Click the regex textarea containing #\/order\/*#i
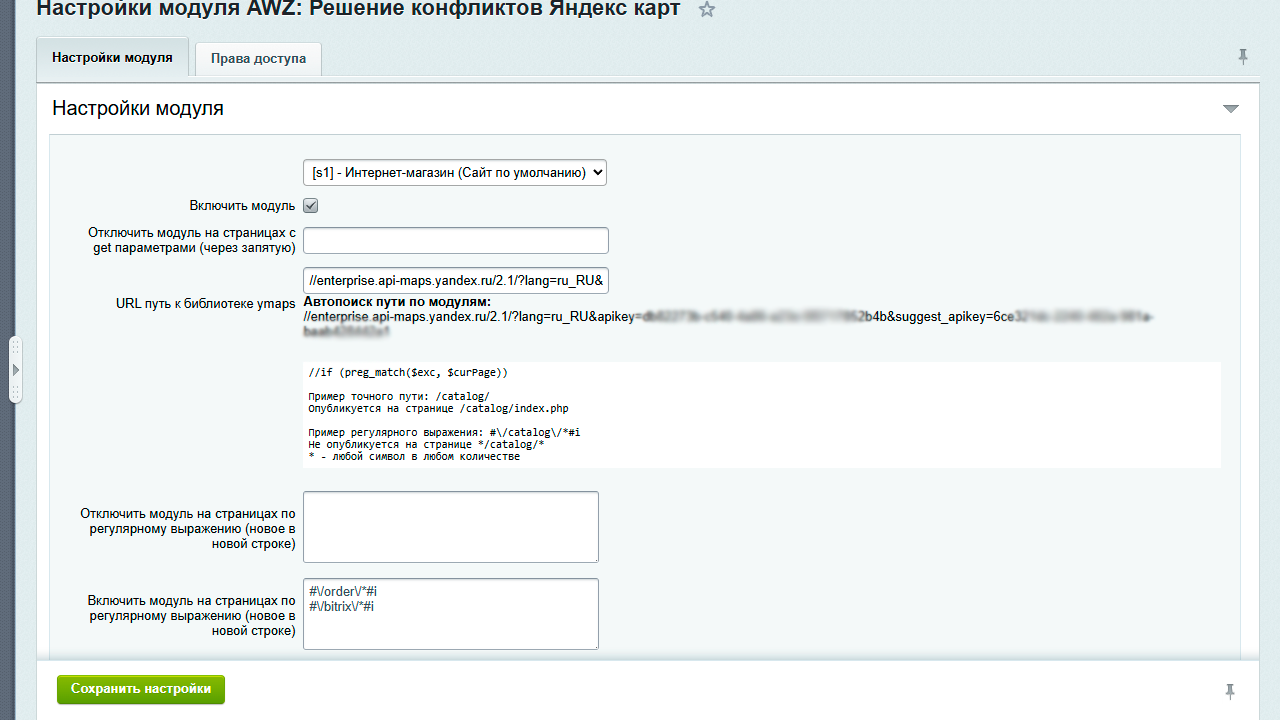This screenshot has width=1280, height=720. 450,613
